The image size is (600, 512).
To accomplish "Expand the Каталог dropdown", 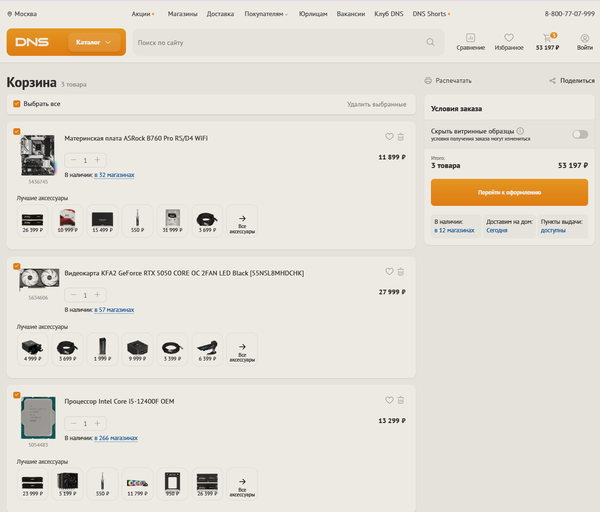I will [x=95, y=42].
